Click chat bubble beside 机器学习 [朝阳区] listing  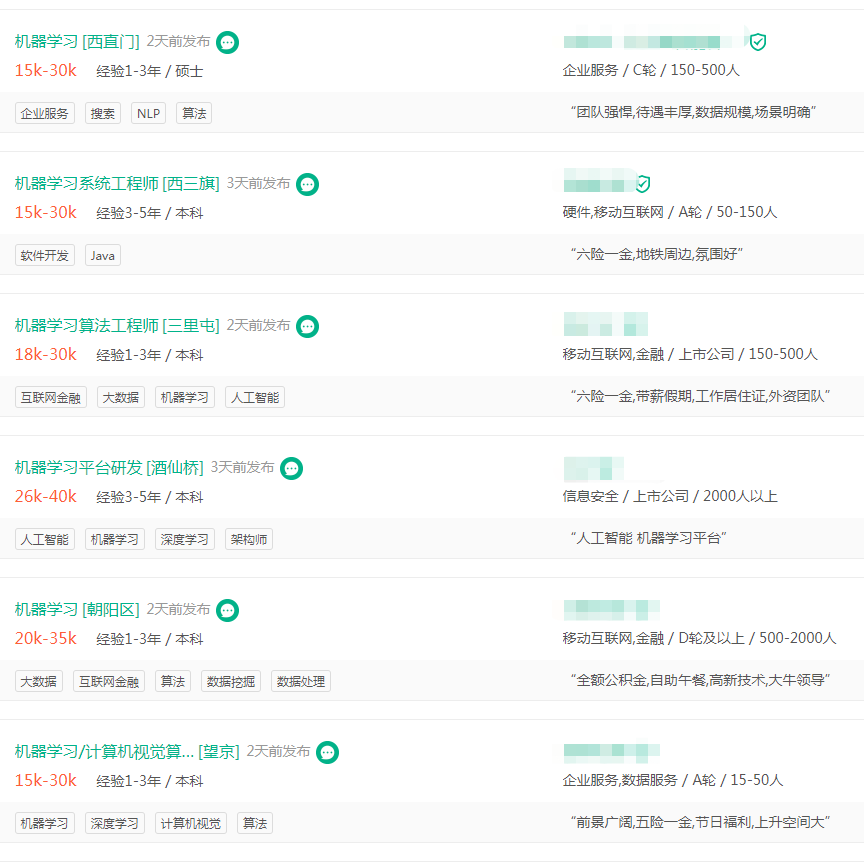pyautogui.click(x=228, y=610)
